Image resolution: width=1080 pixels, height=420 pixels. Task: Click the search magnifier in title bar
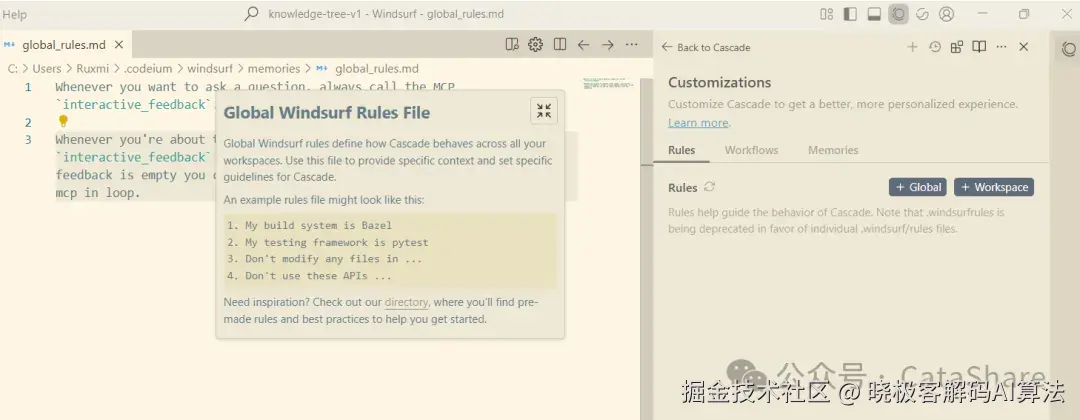251,14
